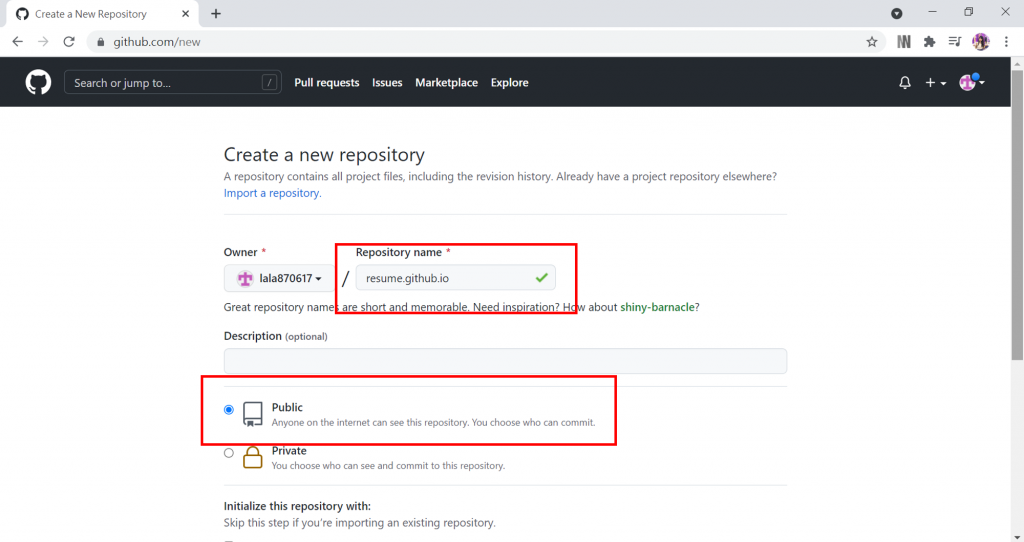1024x542 pixels.
Task: Open the browser extensions puzzle icon
Action: tap(929, 42)
